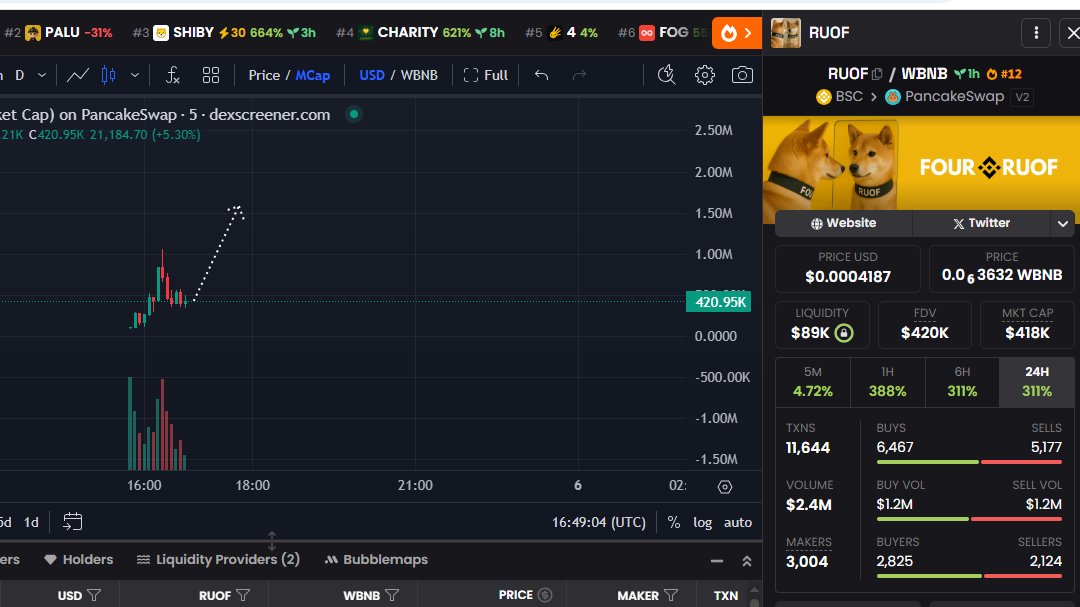Toggle fullscreen chart with Full
The width and height of the screenshot is (1080, 607).
coord(486,75)
